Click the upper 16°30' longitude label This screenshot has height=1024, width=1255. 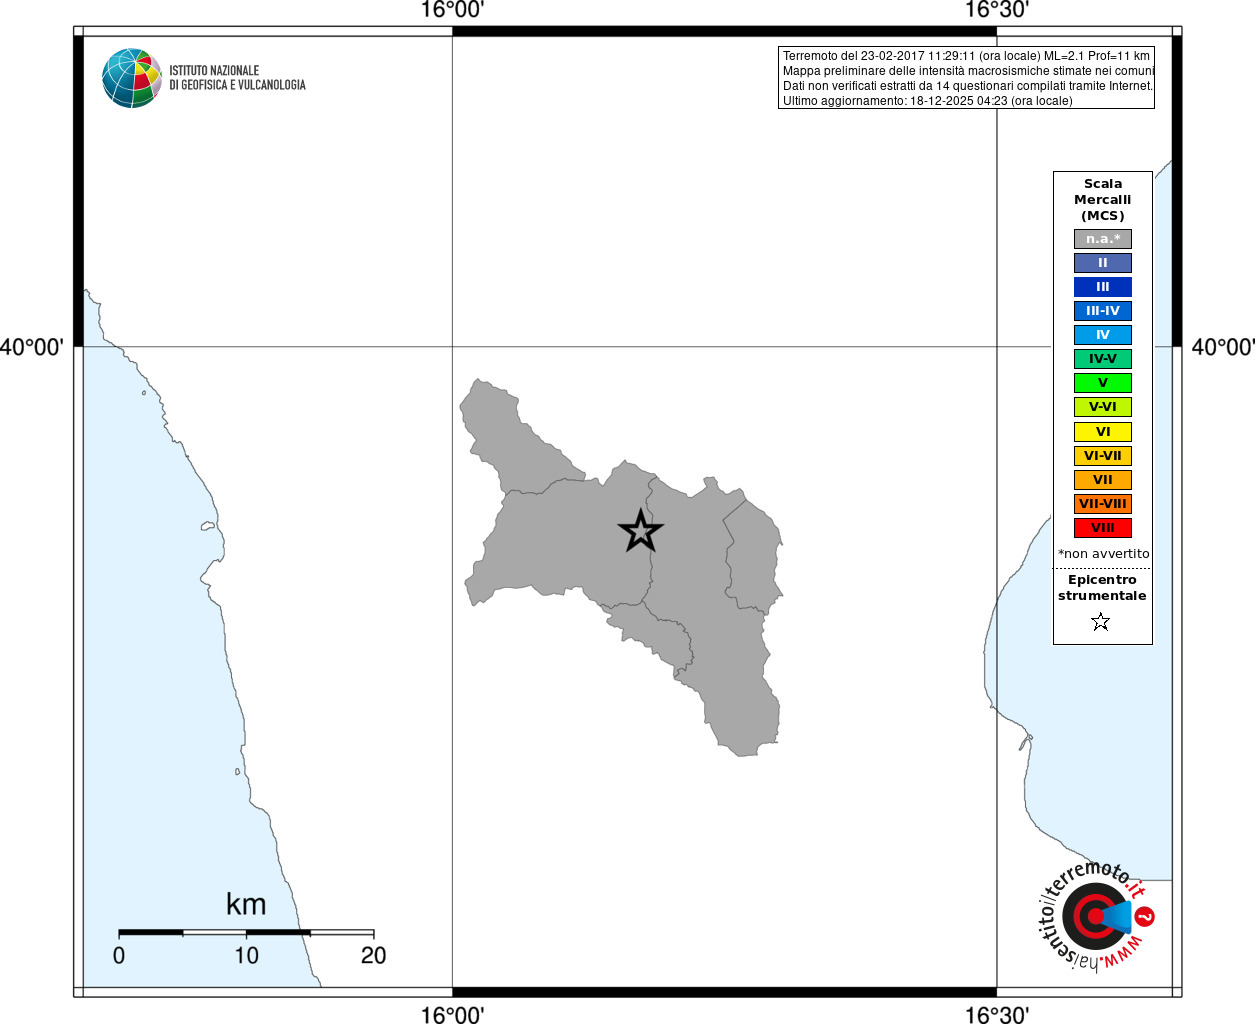(x=996, y=10)
